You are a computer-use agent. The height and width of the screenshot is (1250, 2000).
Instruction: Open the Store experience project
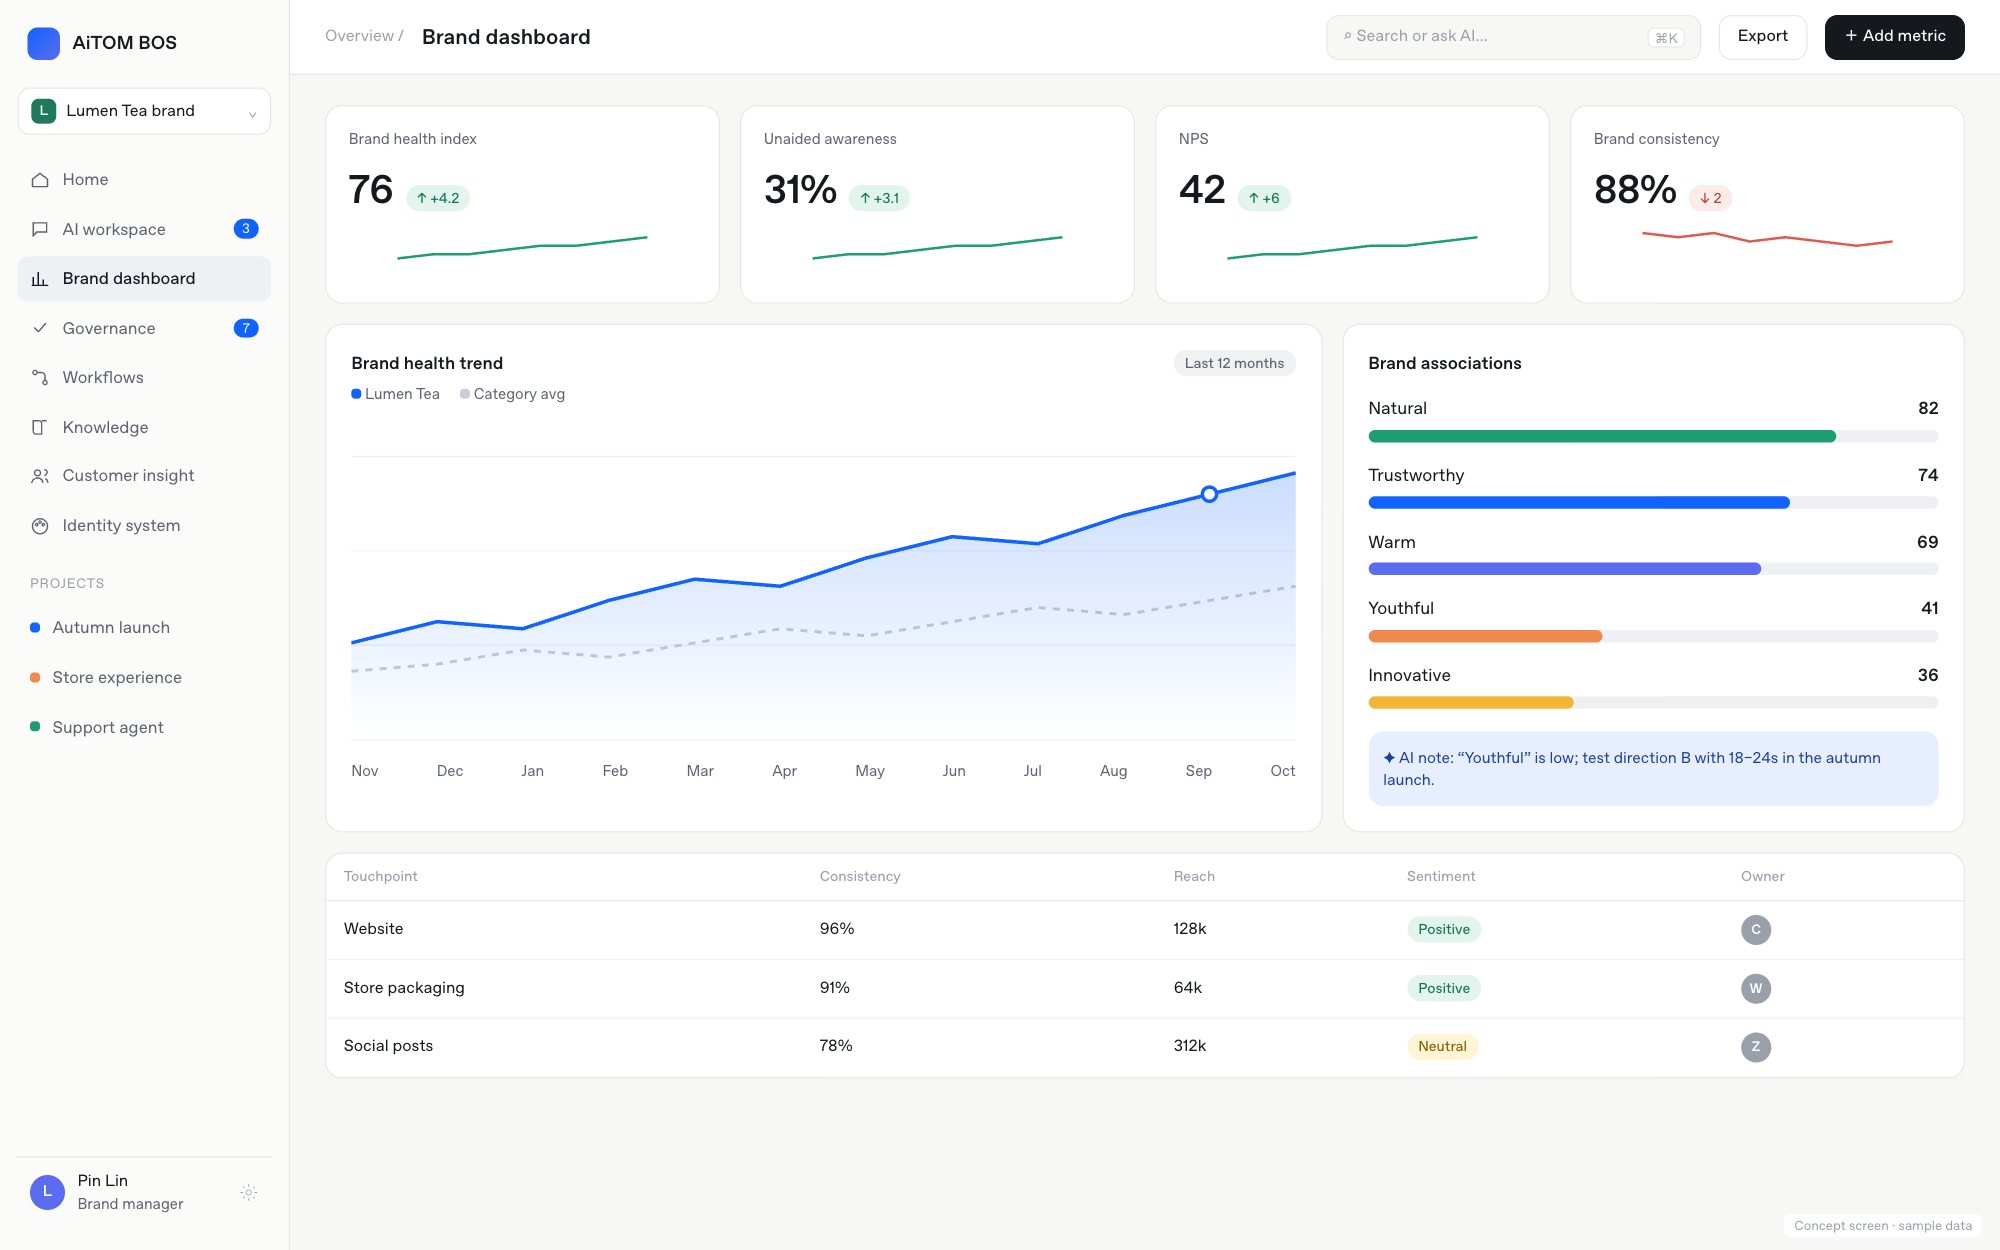(144, 678)
